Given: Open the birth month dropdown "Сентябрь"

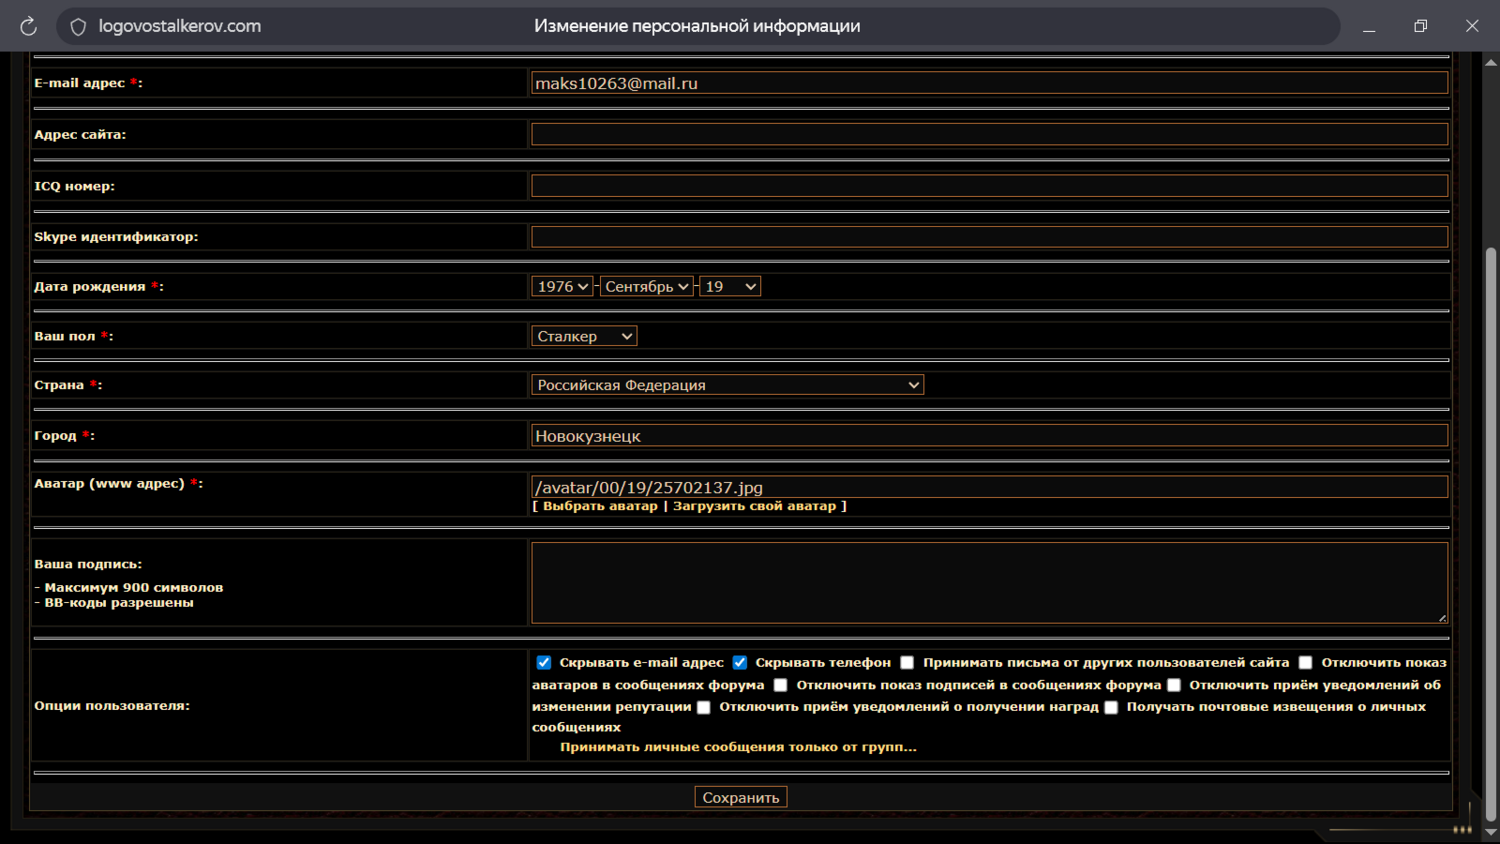Looking at the screenshot, I should coord(646,287).
